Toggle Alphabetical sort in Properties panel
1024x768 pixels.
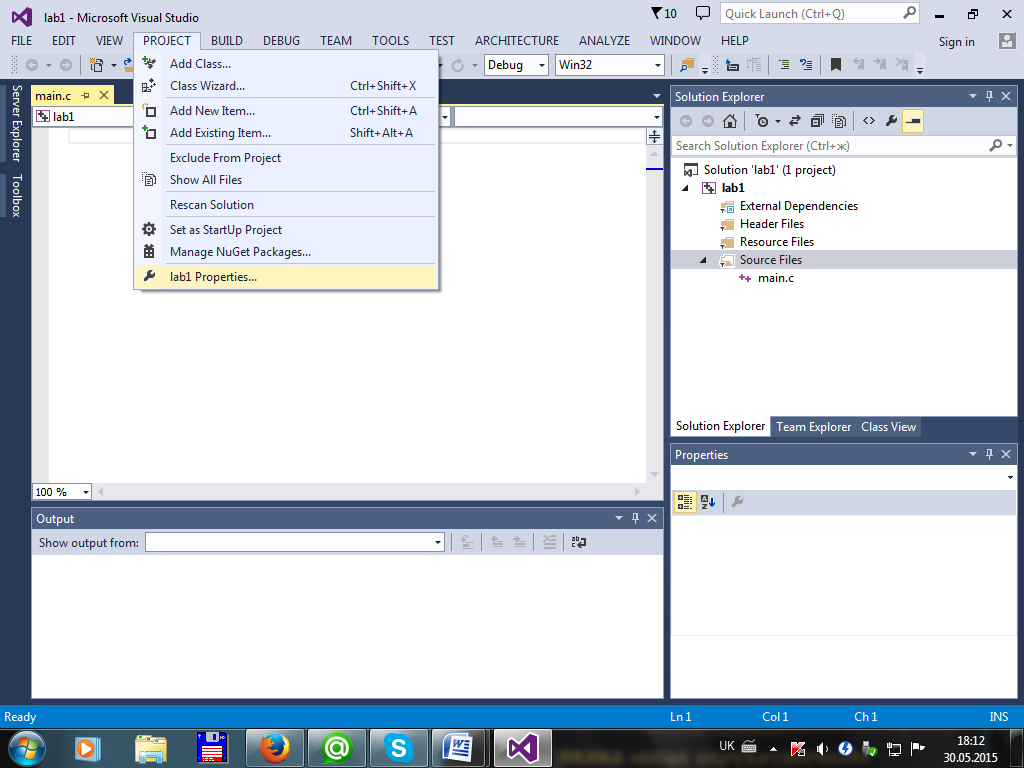708,502
